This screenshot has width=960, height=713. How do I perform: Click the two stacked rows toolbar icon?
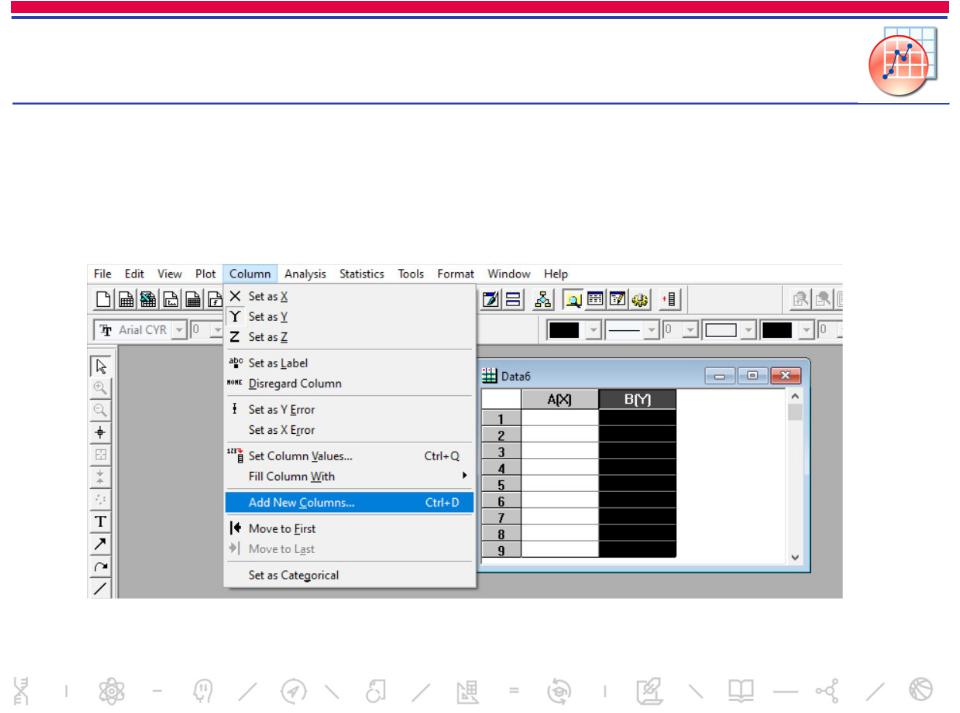click(513, 299)
